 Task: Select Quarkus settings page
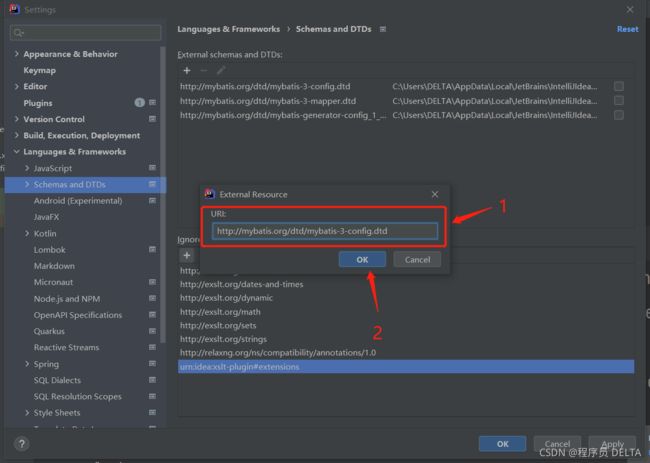click(49, 331)
